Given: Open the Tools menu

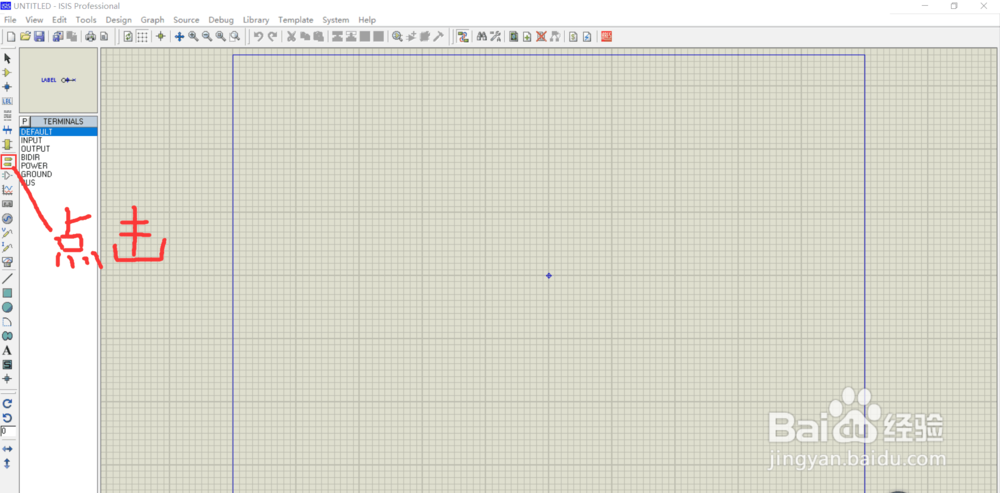Looking at the screenshot, I should (86, 20).
